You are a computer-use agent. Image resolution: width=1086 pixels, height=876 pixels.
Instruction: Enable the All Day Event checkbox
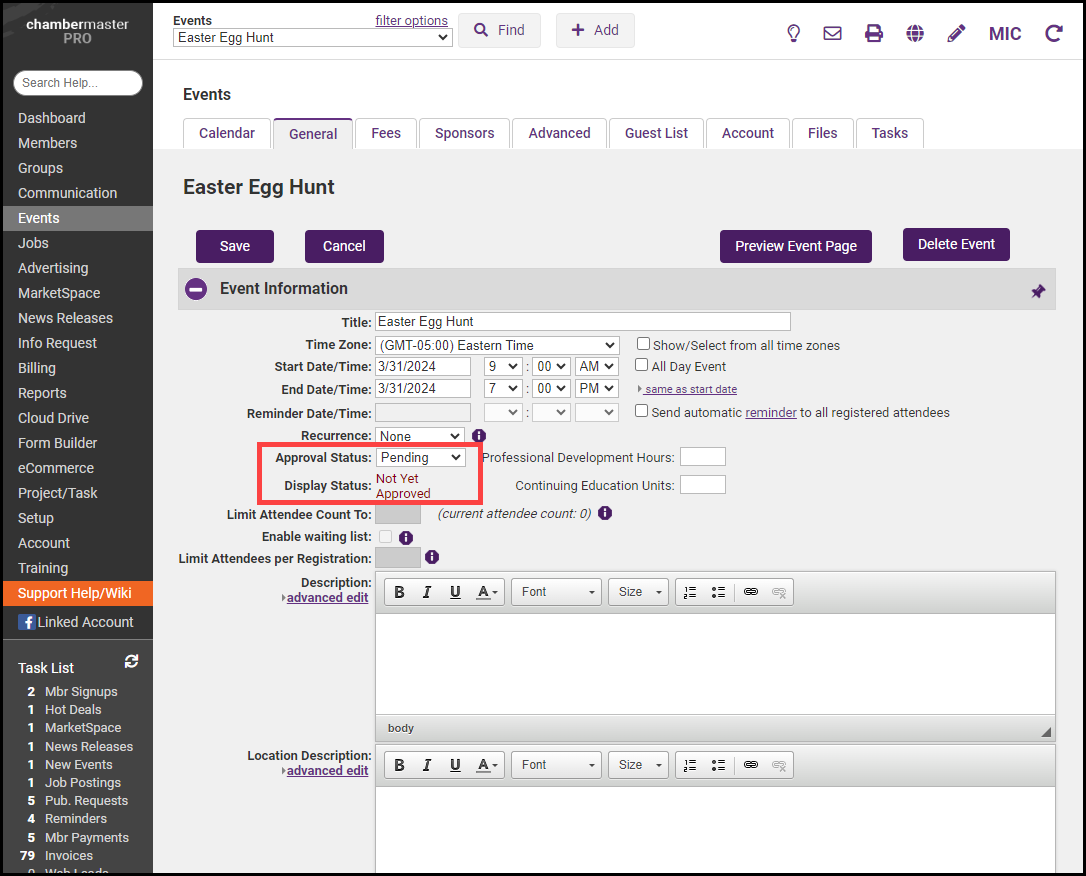tap(642, 365)
